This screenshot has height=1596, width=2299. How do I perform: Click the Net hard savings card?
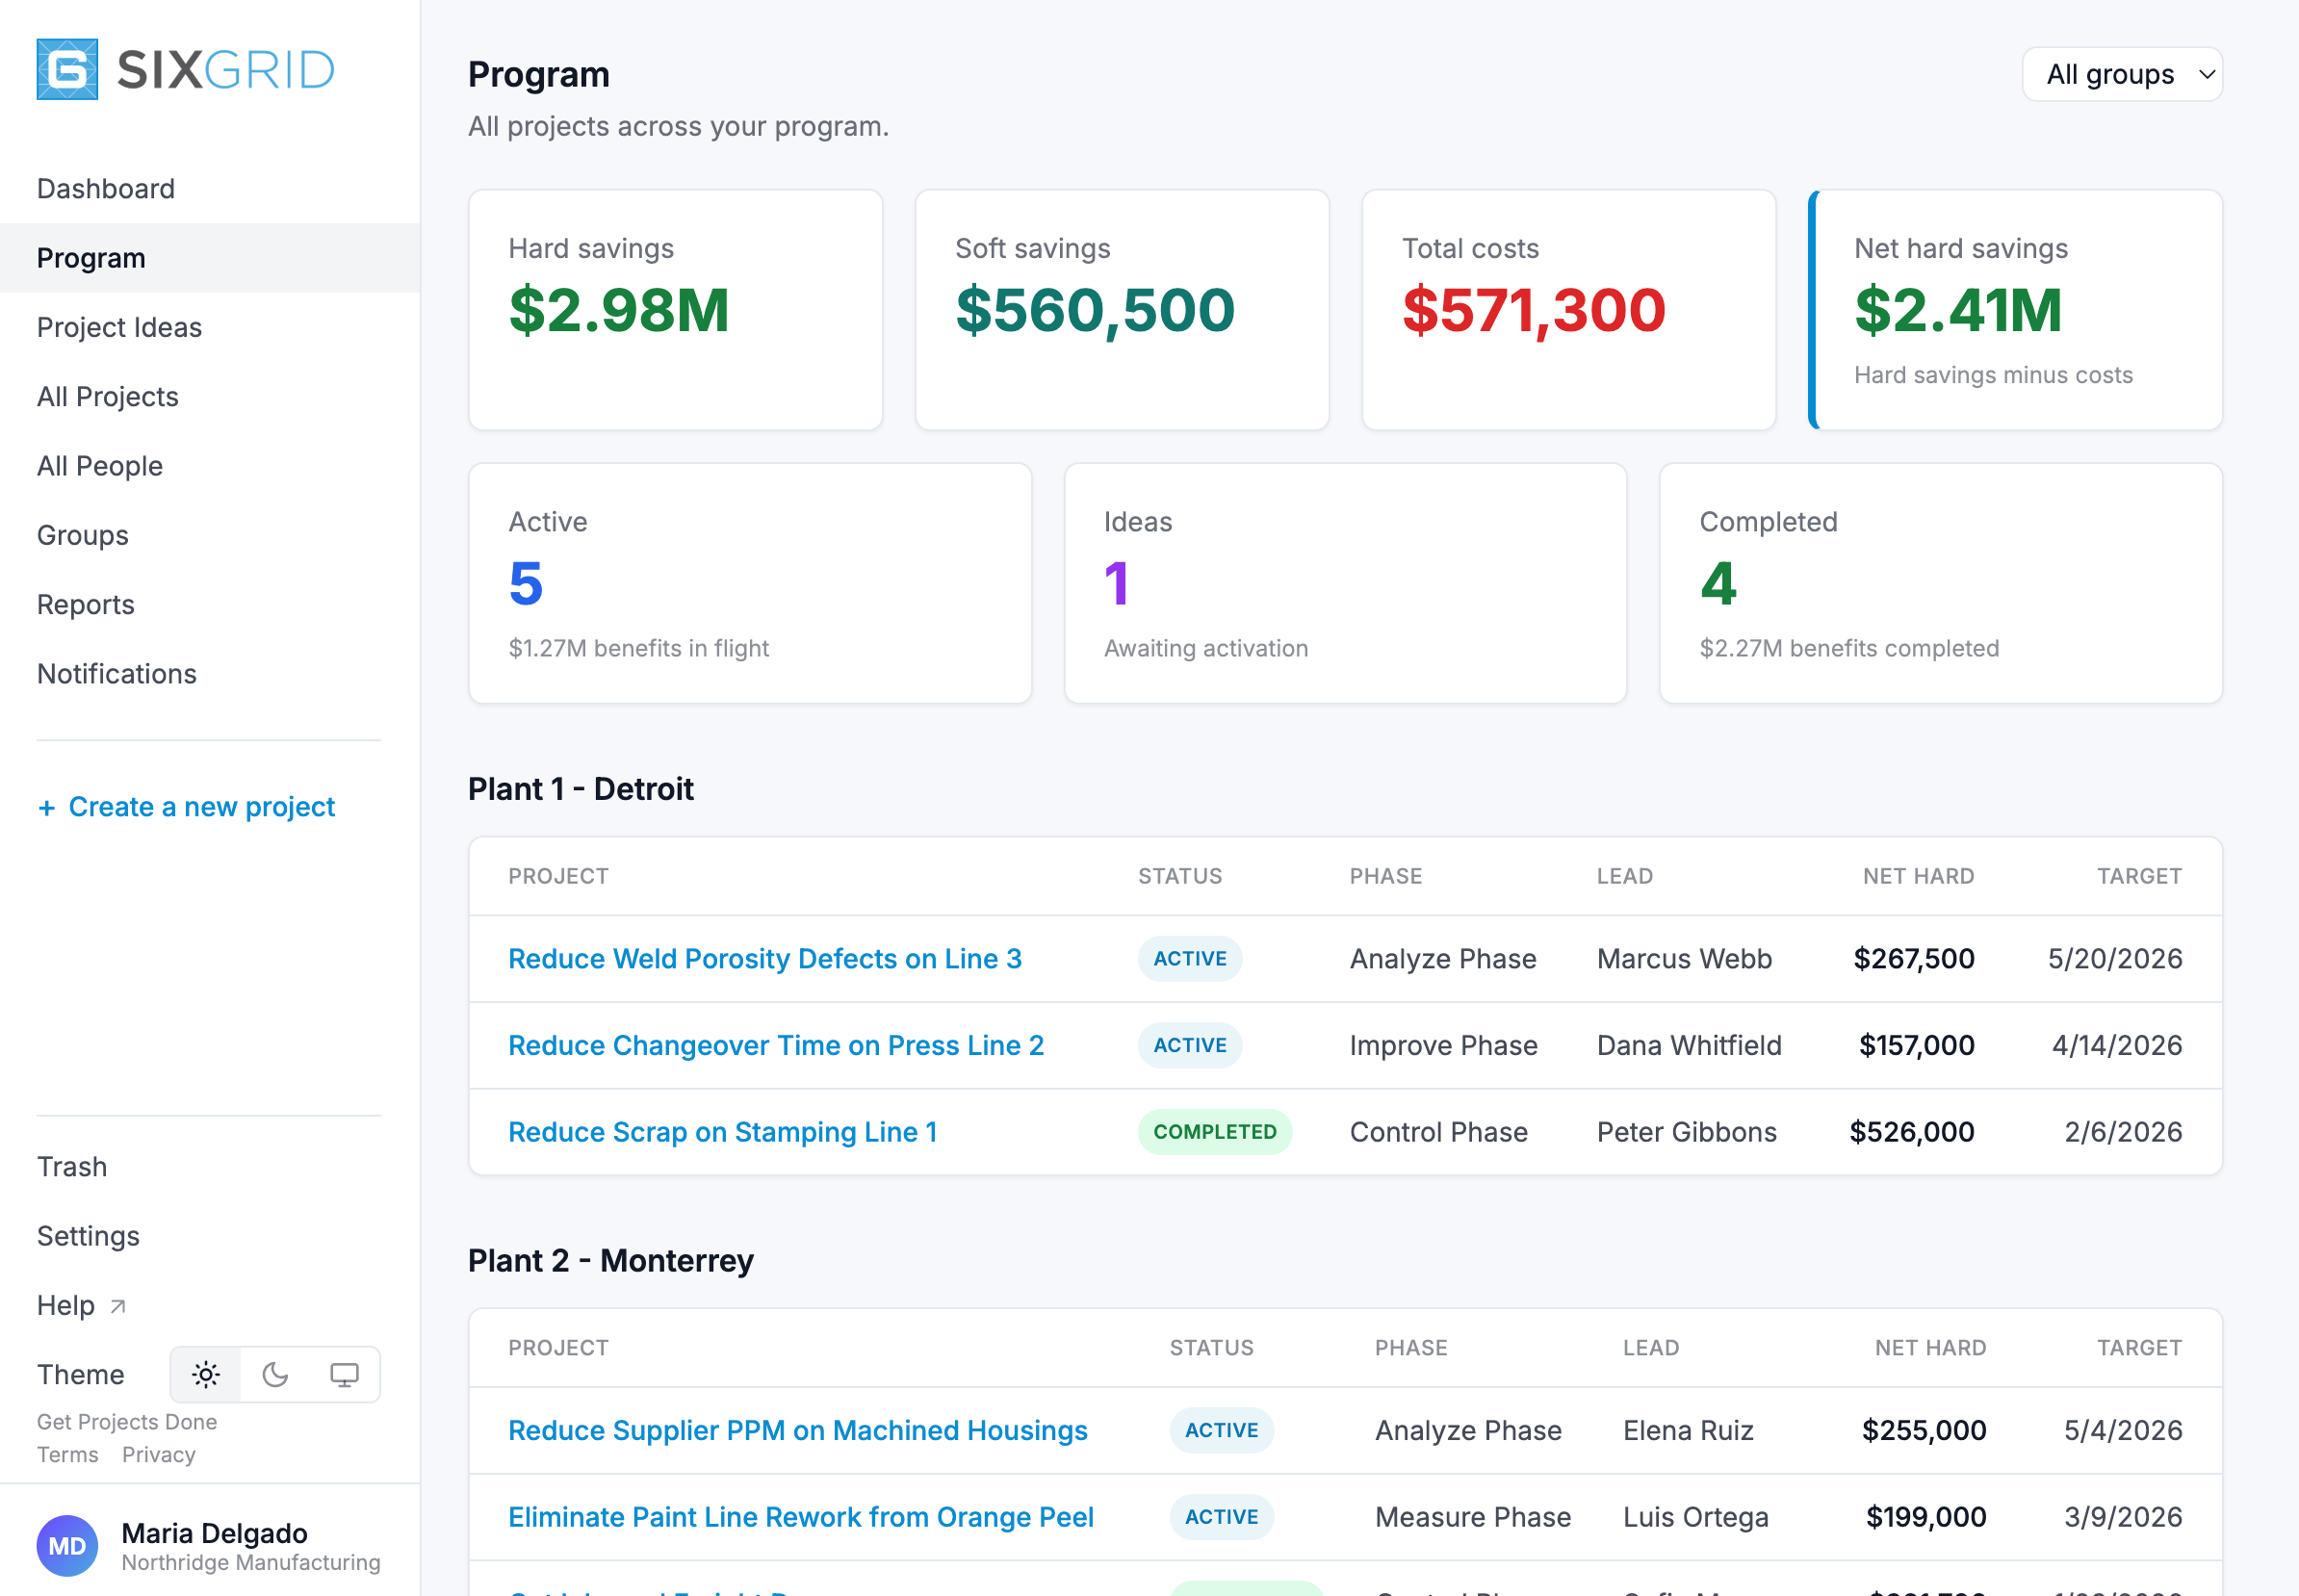click(x=2015, y=310)
